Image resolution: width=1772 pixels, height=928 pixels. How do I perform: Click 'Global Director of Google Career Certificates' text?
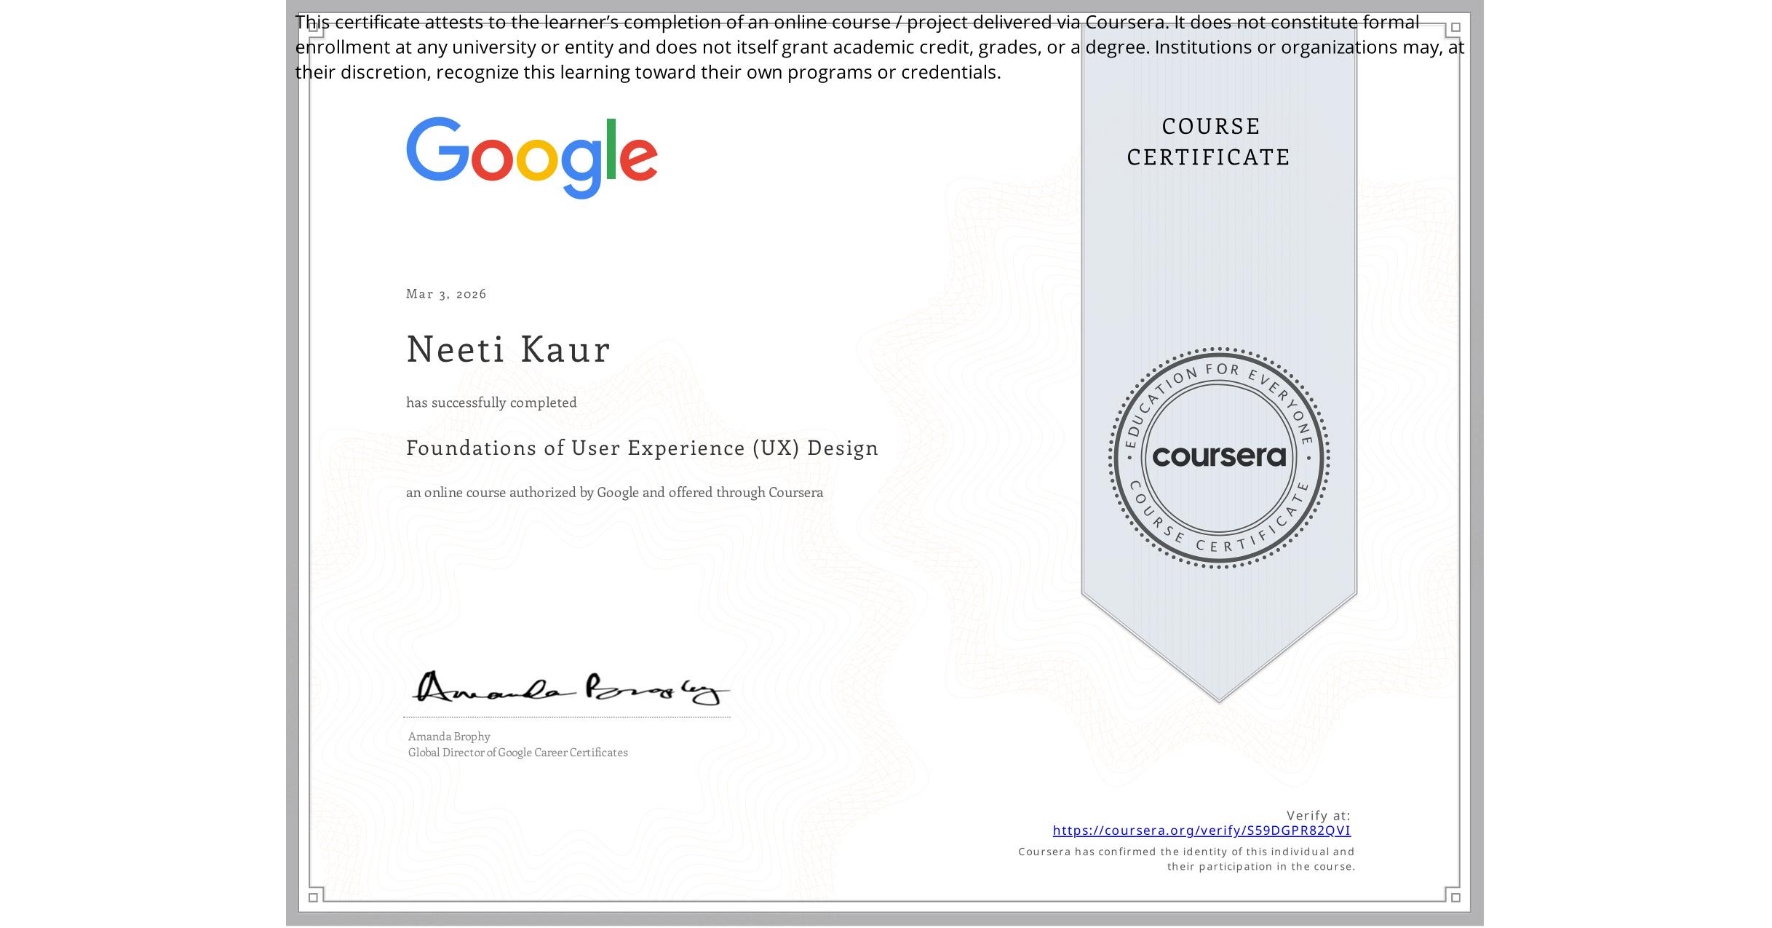pos(518,752)
